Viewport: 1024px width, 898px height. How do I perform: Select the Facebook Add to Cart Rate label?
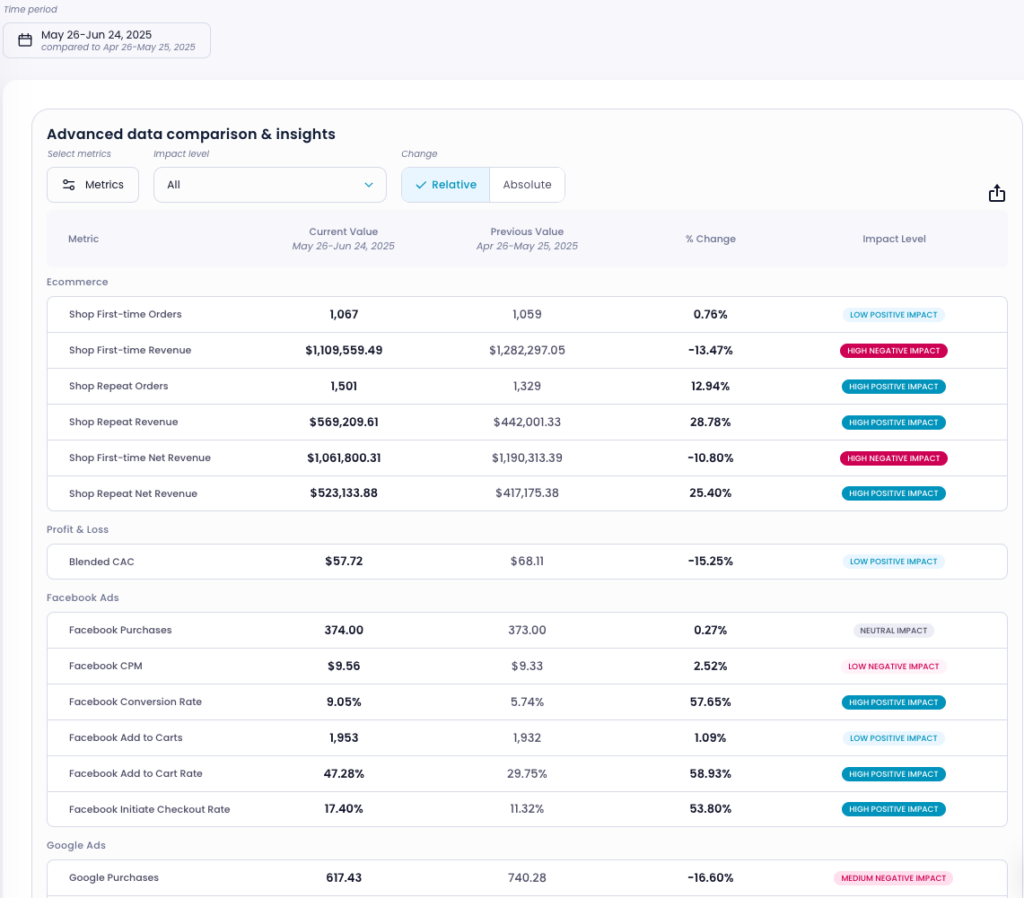[x=136, y=774]
